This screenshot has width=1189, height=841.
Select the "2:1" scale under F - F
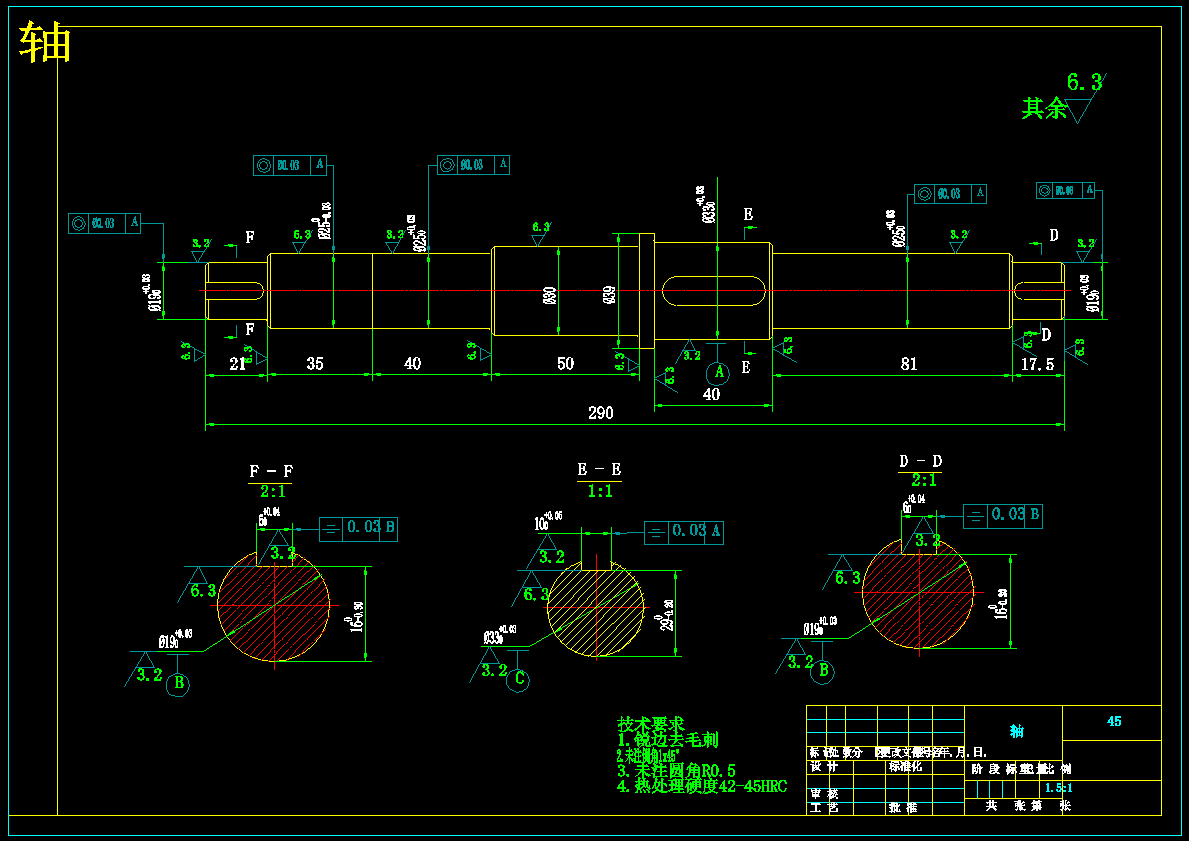pyautogui.click(x=272, y=491)
